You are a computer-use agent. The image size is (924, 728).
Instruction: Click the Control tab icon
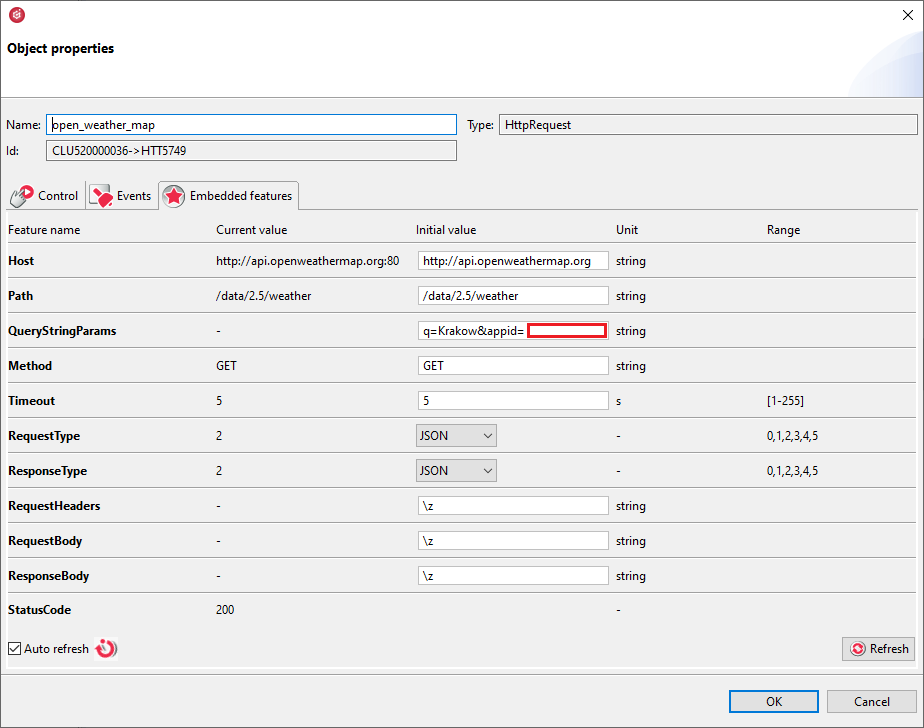[22, 196]
